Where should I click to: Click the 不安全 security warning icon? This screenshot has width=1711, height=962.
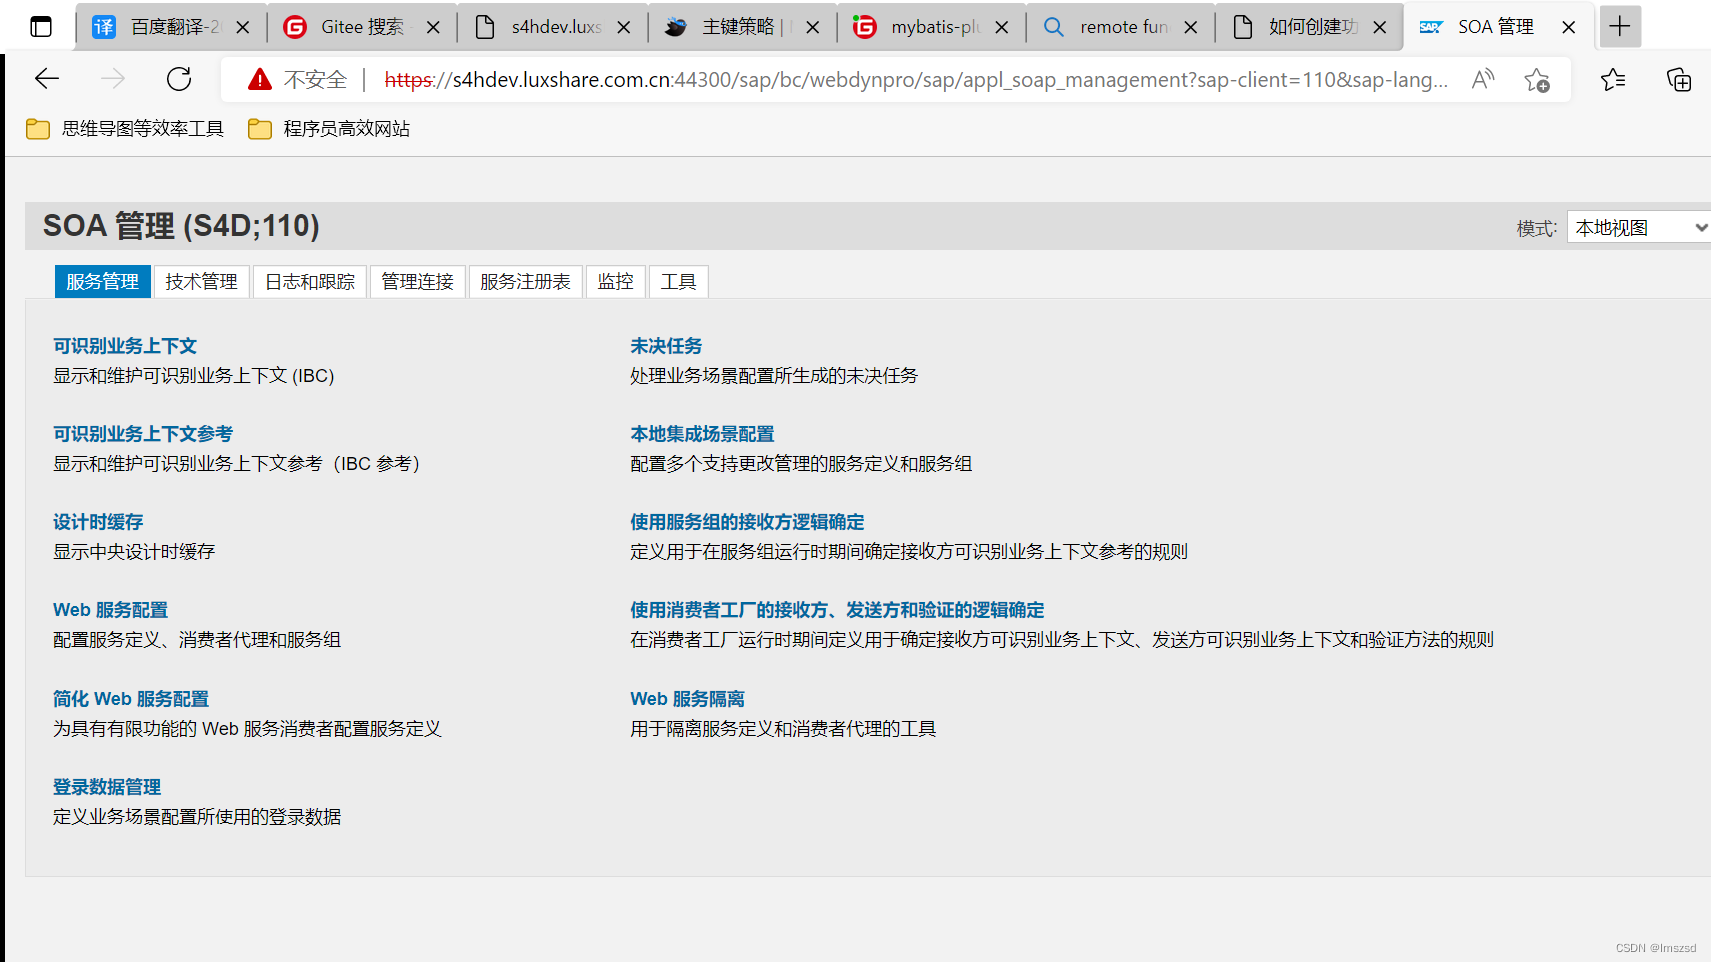[259, 79]
